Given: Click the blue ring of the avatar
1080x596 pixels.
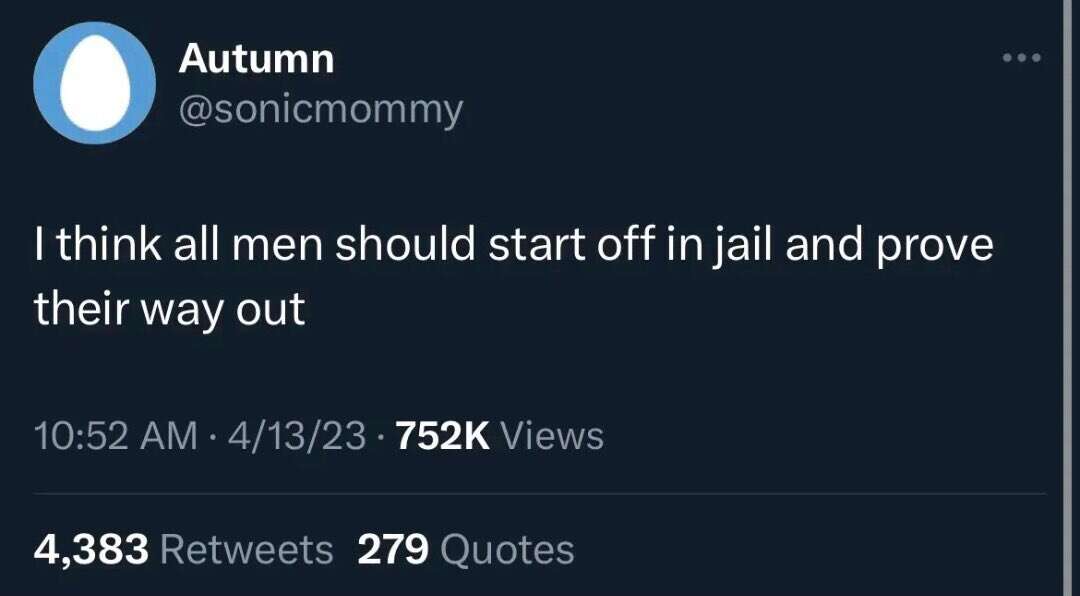Looking at the screenshot, I should (x=45, y=83).
